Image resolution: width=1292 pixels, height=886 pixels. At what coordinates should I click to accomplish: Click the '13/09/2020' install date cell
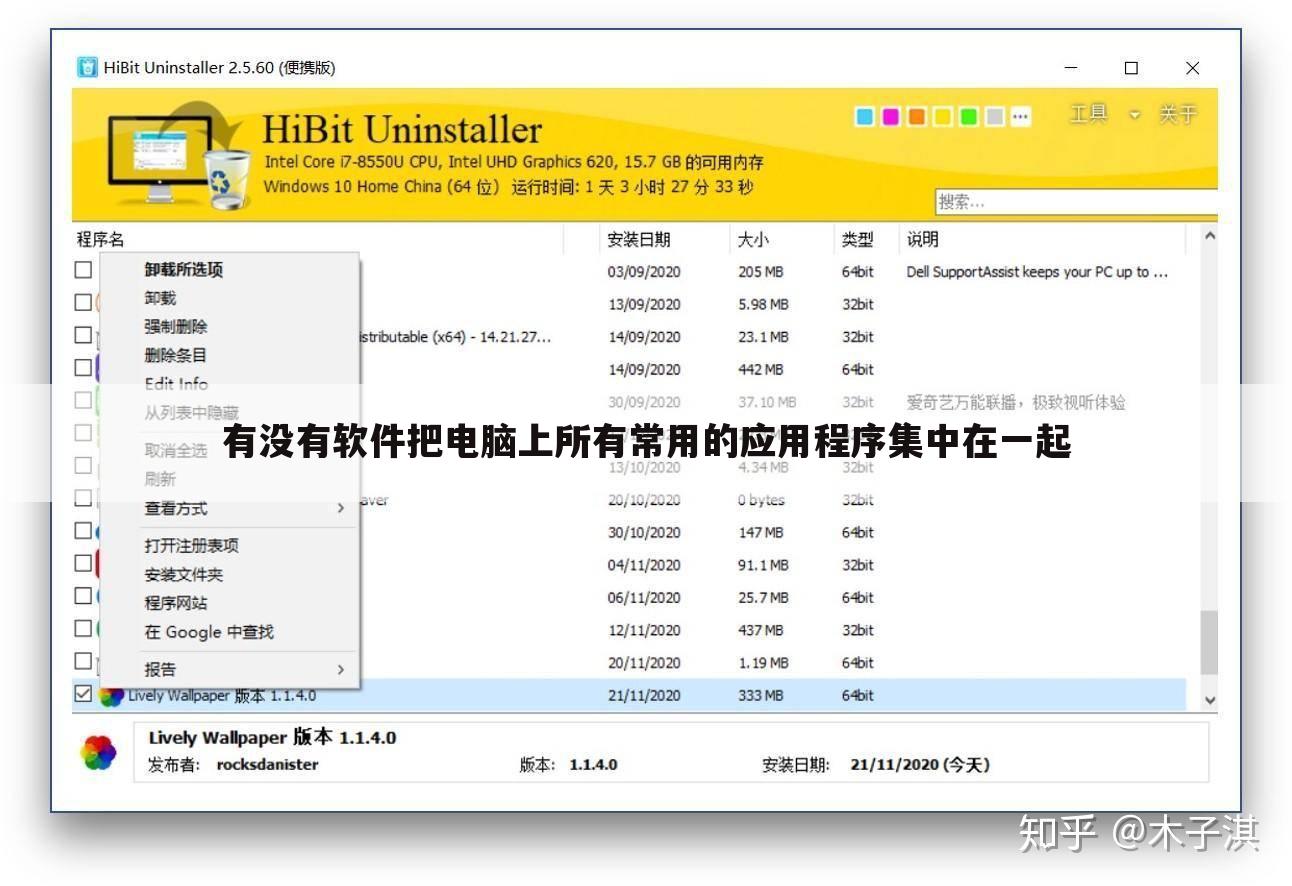click(x=644, y=304)
